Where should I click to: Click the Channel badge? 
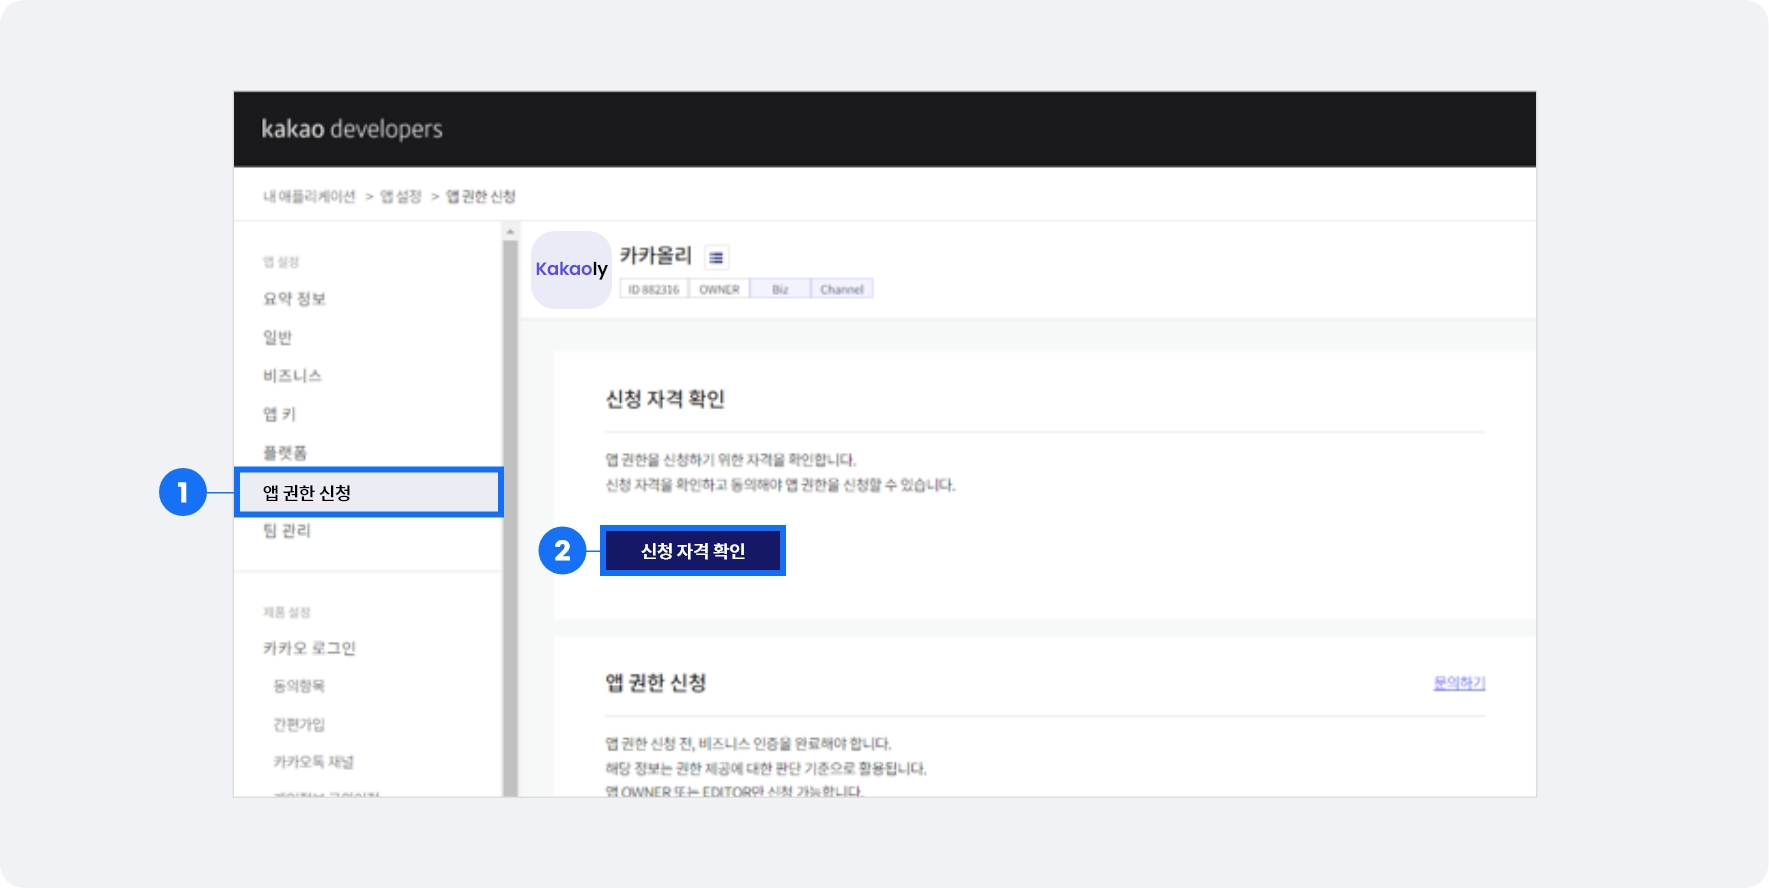[x=842, y=289]
